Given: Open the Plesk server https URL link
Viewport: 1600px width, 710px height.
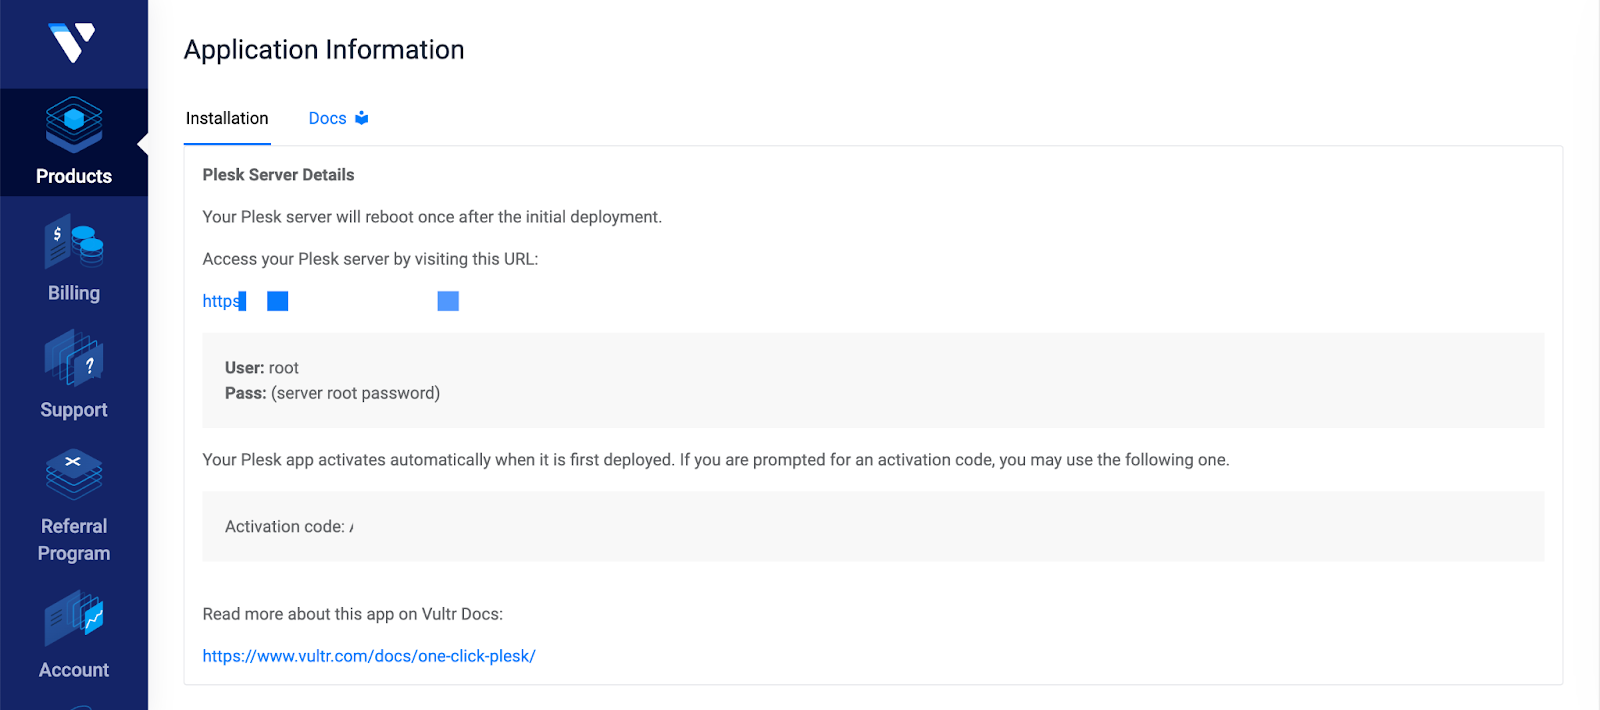Looking at the screenshot, I should tap(222, 301).
